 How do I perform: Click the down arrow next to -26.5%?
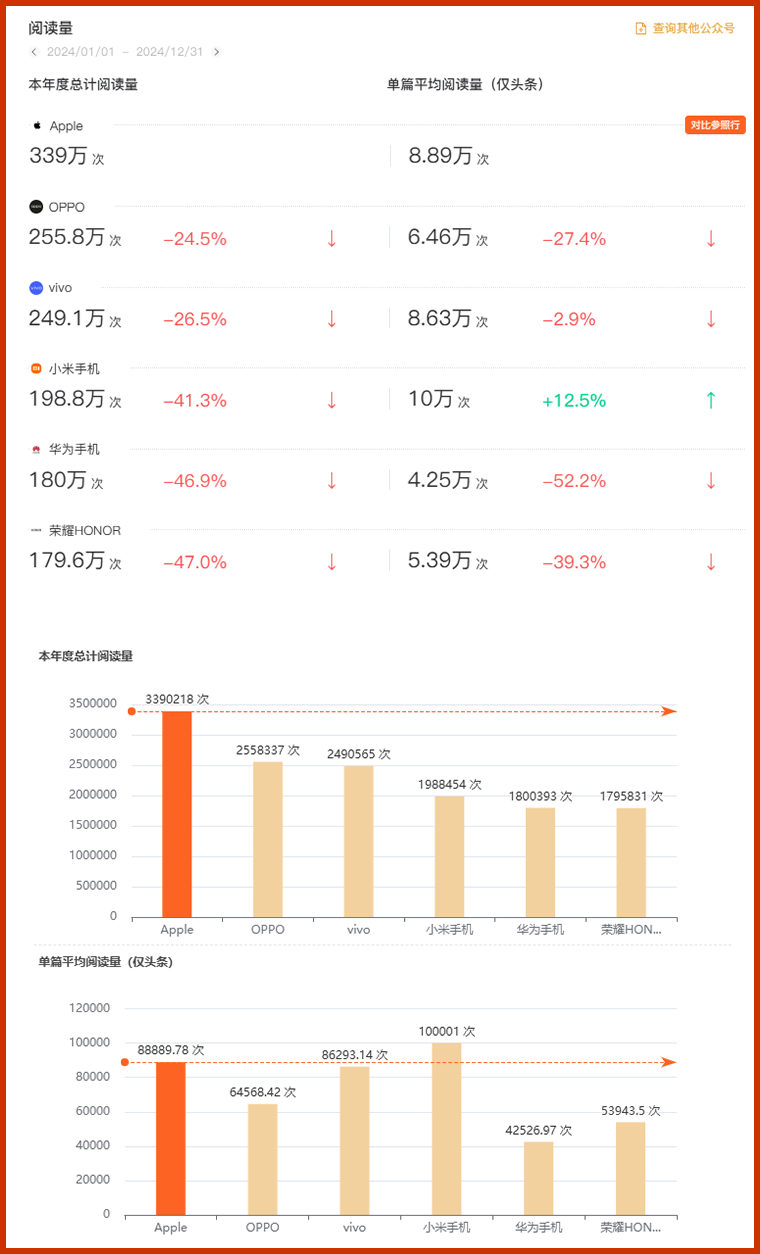tap(332, 320)
